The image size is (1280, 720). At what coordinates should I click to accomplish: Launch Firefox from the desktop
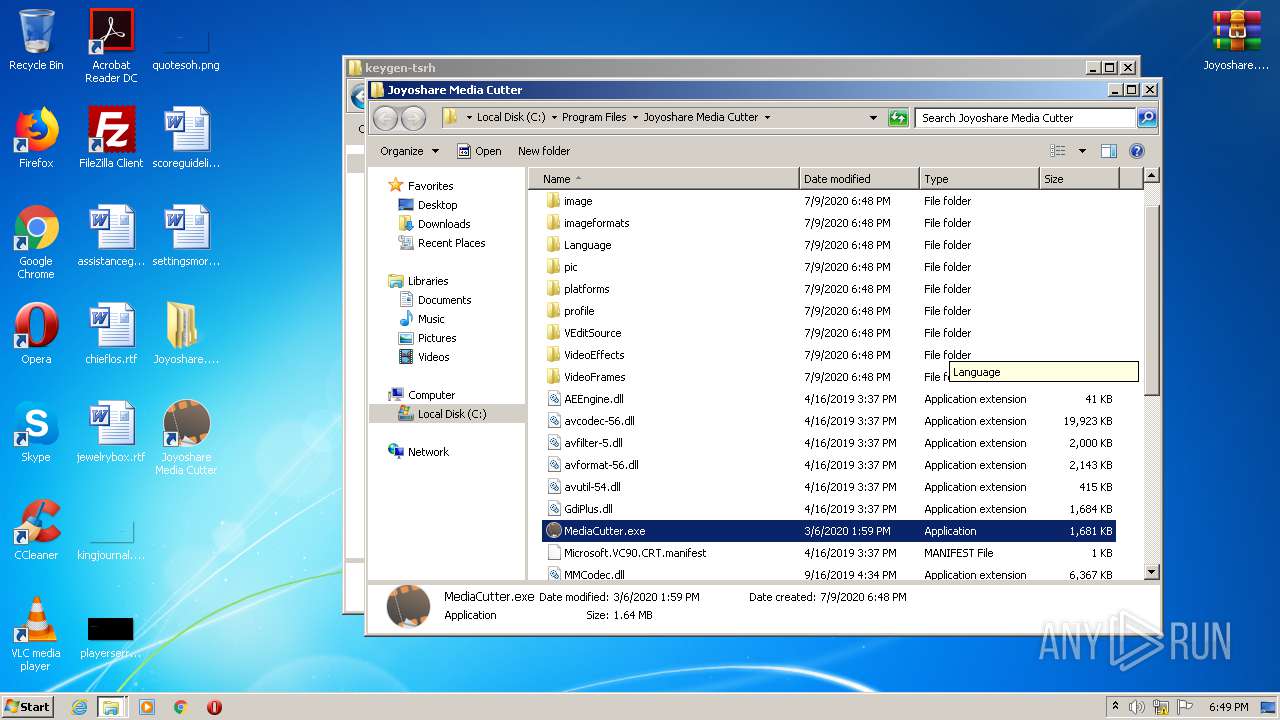pos(36,138)
